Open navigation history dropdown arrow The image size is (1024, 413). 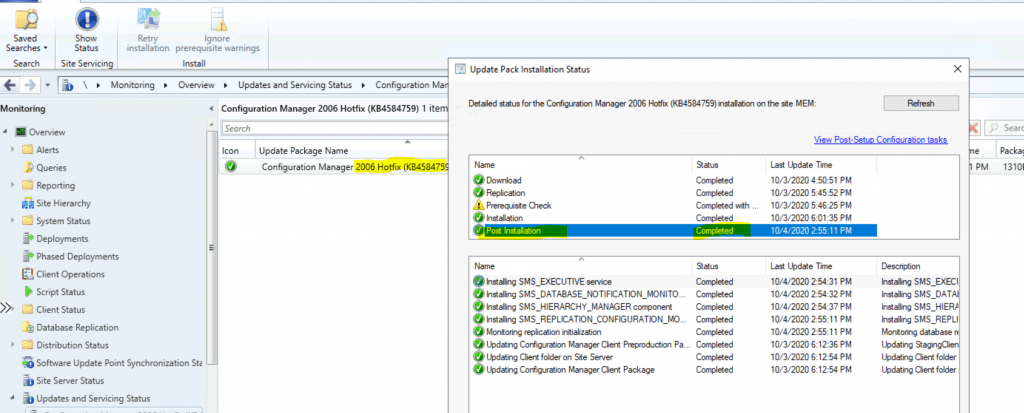(47, 86)
